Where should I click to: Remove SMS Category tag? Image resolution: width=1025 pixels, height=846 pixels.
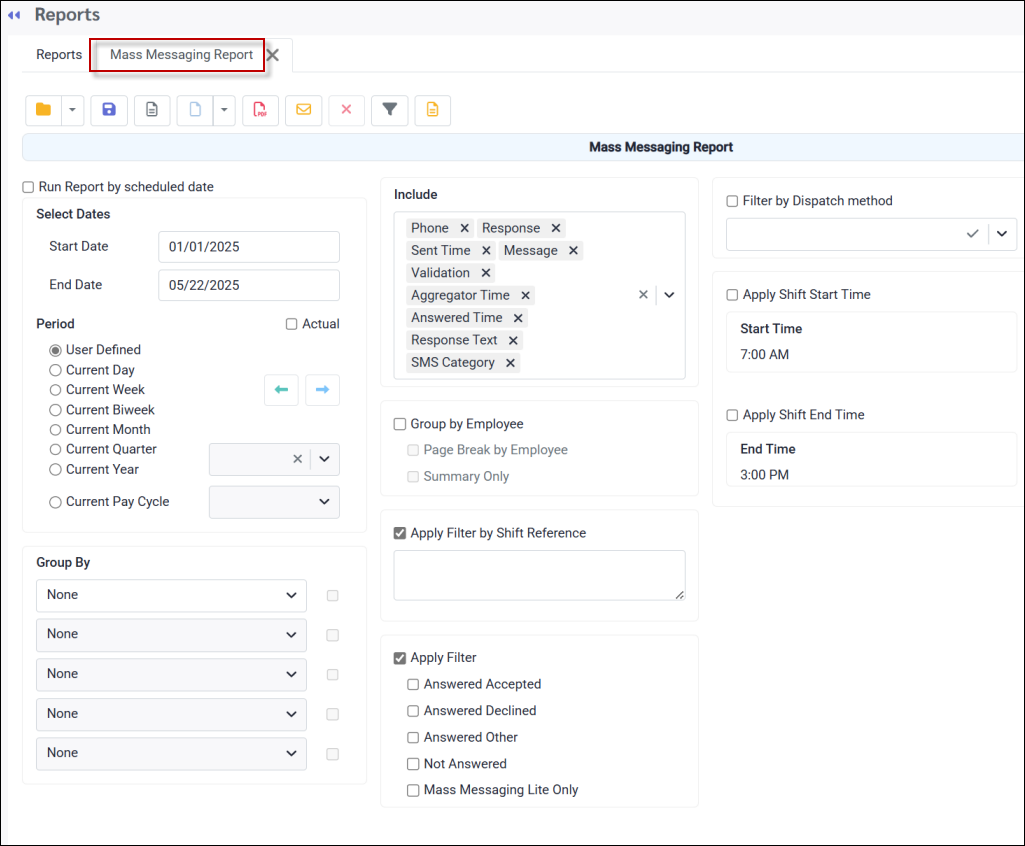click(511, 363)
